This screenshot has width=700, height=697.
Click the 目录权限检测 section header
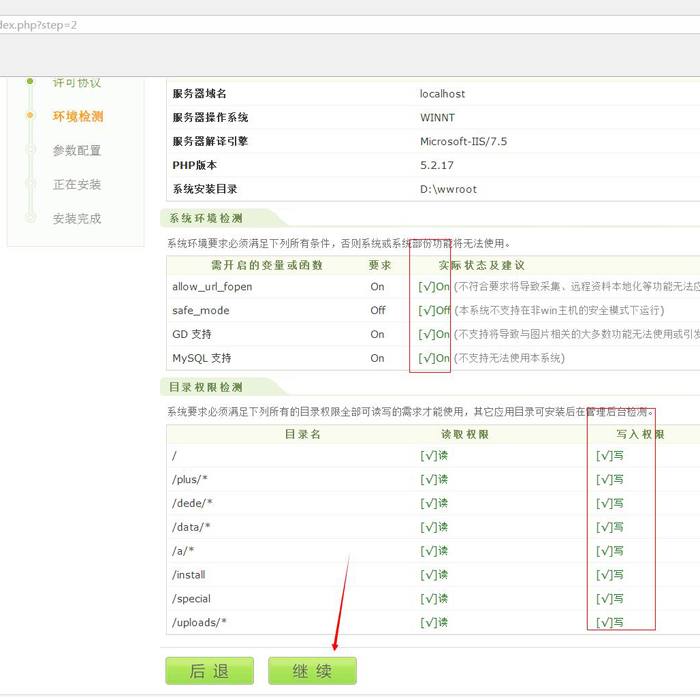pyautogui.click(x=206, y=387)
